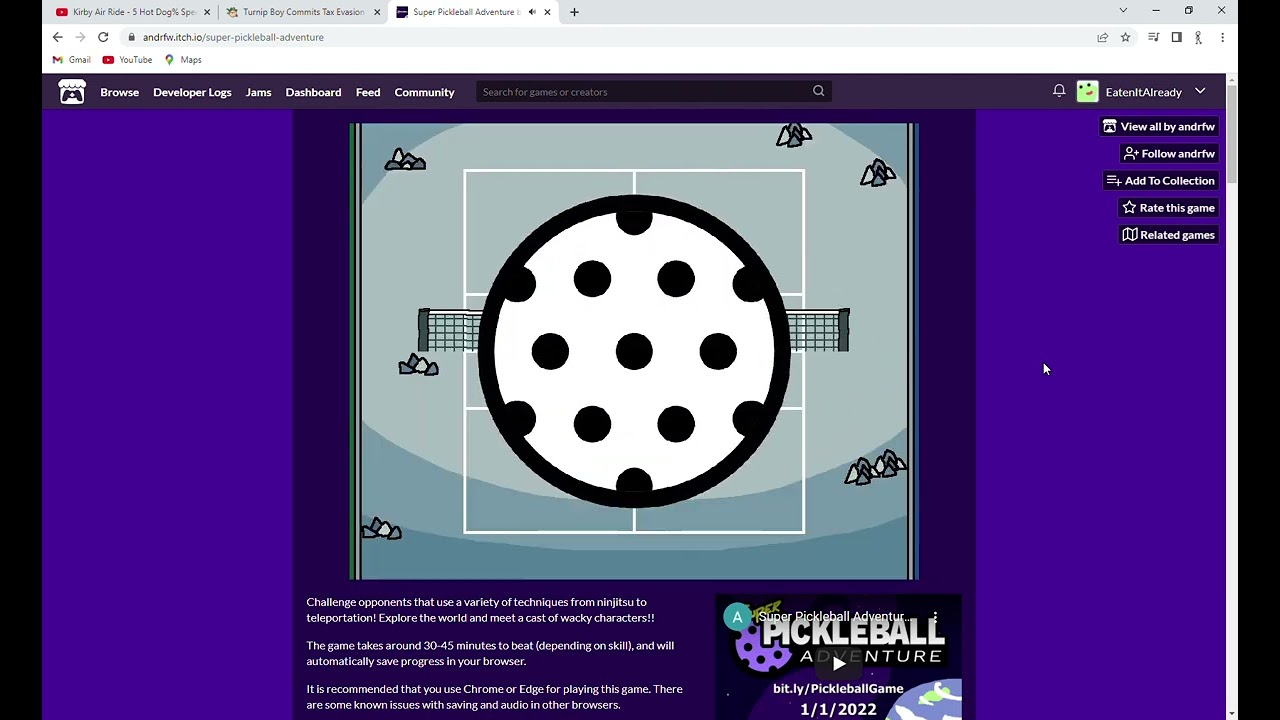
Task: Click Rate this game button
Action: [x=1168, y=208]
